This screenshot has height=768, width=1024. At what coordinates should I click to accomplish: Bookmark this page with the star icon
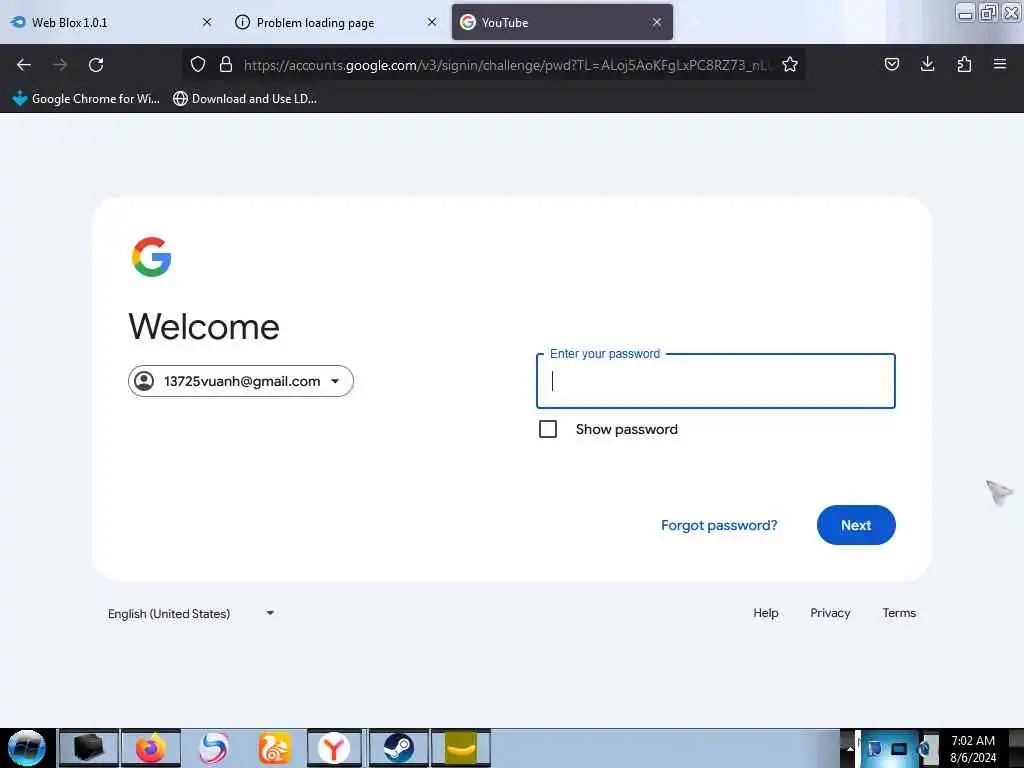pyautogui.click(x=790, y=64)
